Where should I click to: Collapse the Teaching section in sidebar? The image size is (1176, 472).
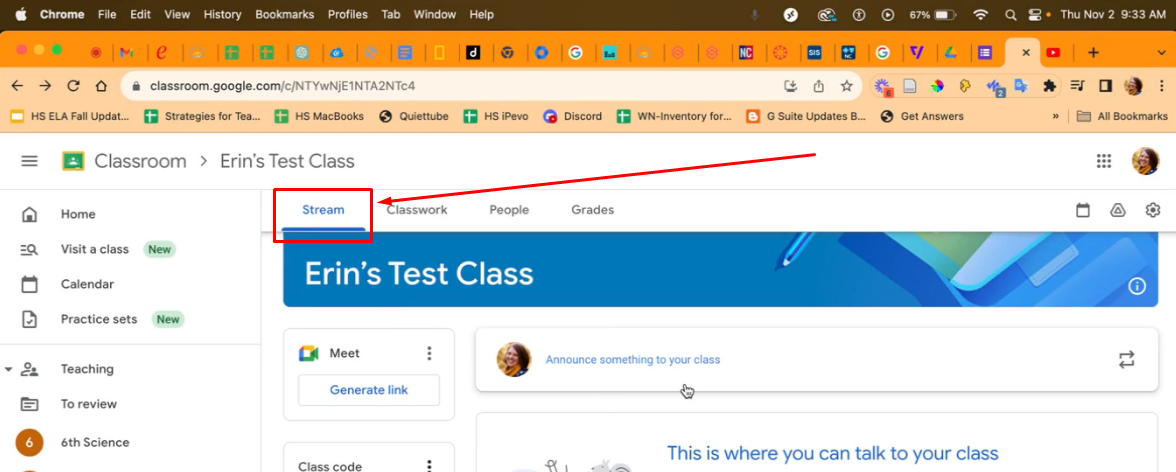pyautogui.click(x=8, y=369)
